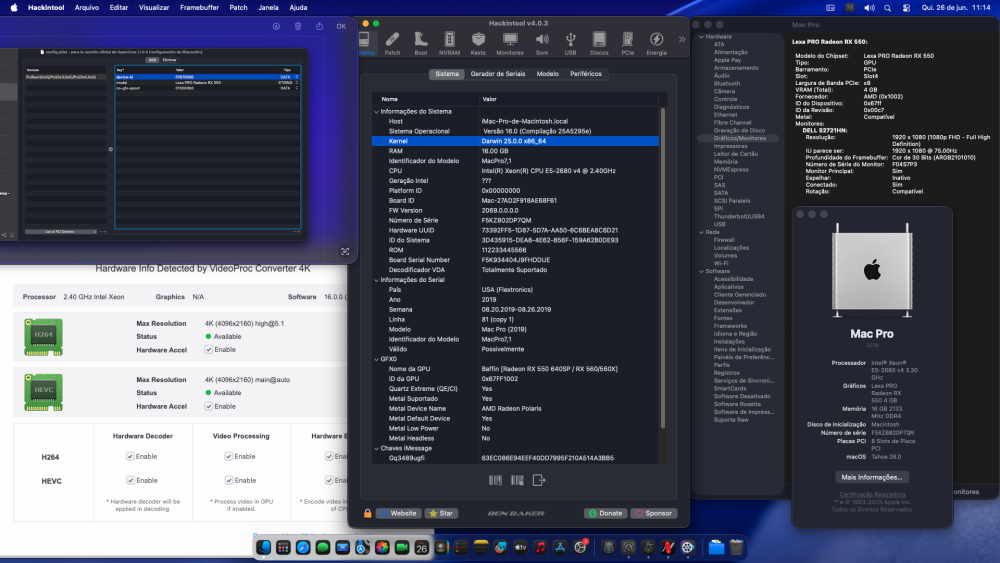The width and height of the screenshot is (1000, 563).
Task: Open the Certificação Regulatória link
Action: pyautogui.click(x=872, y=495)
